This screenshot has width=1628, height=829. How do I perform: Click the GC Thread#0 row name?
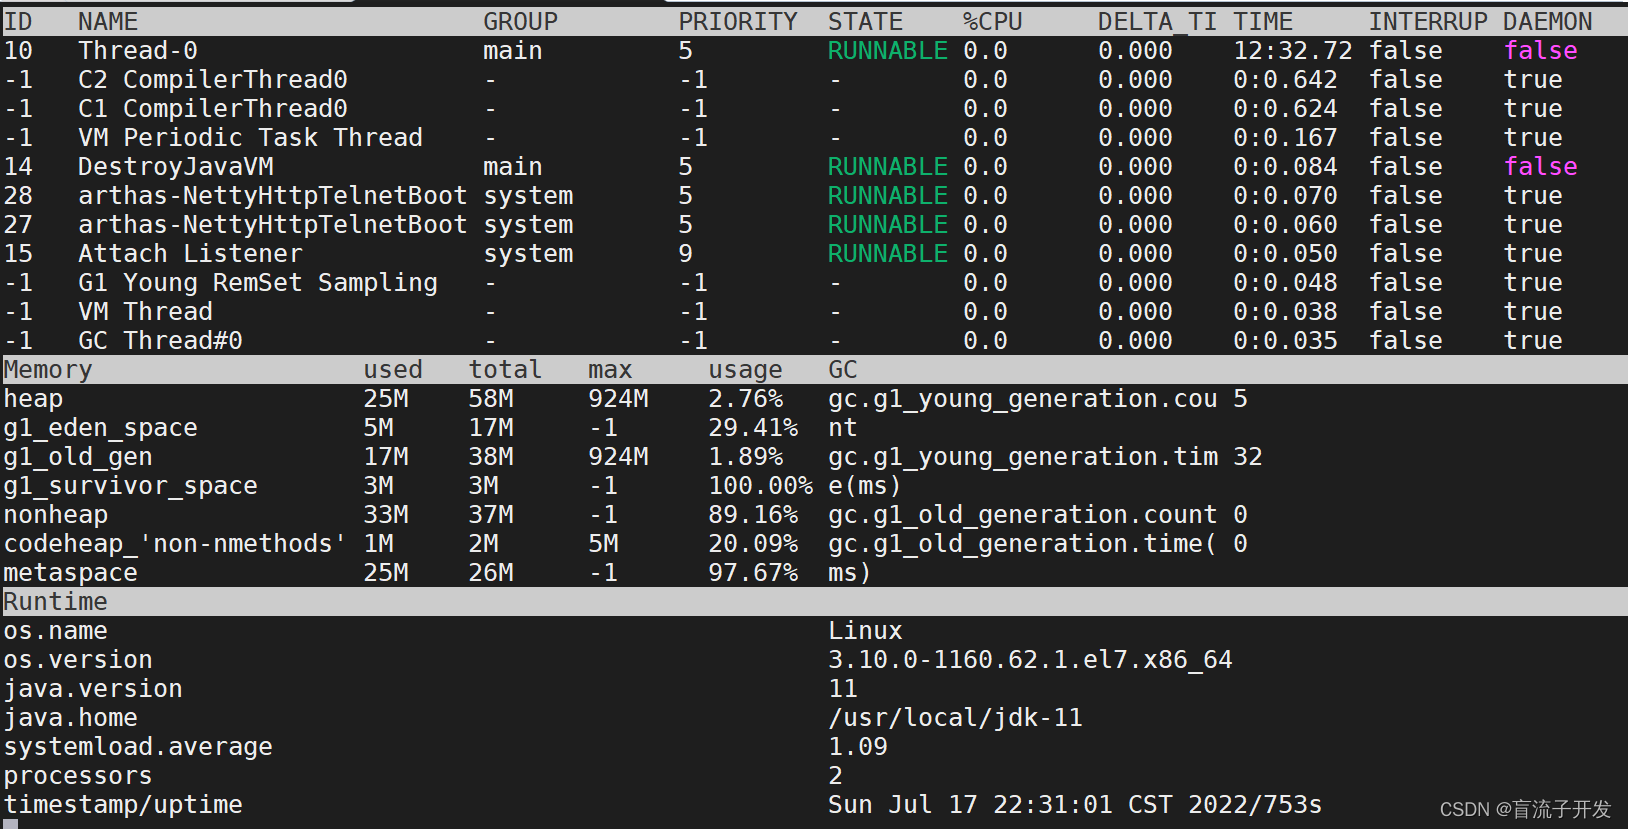[160, 340]
